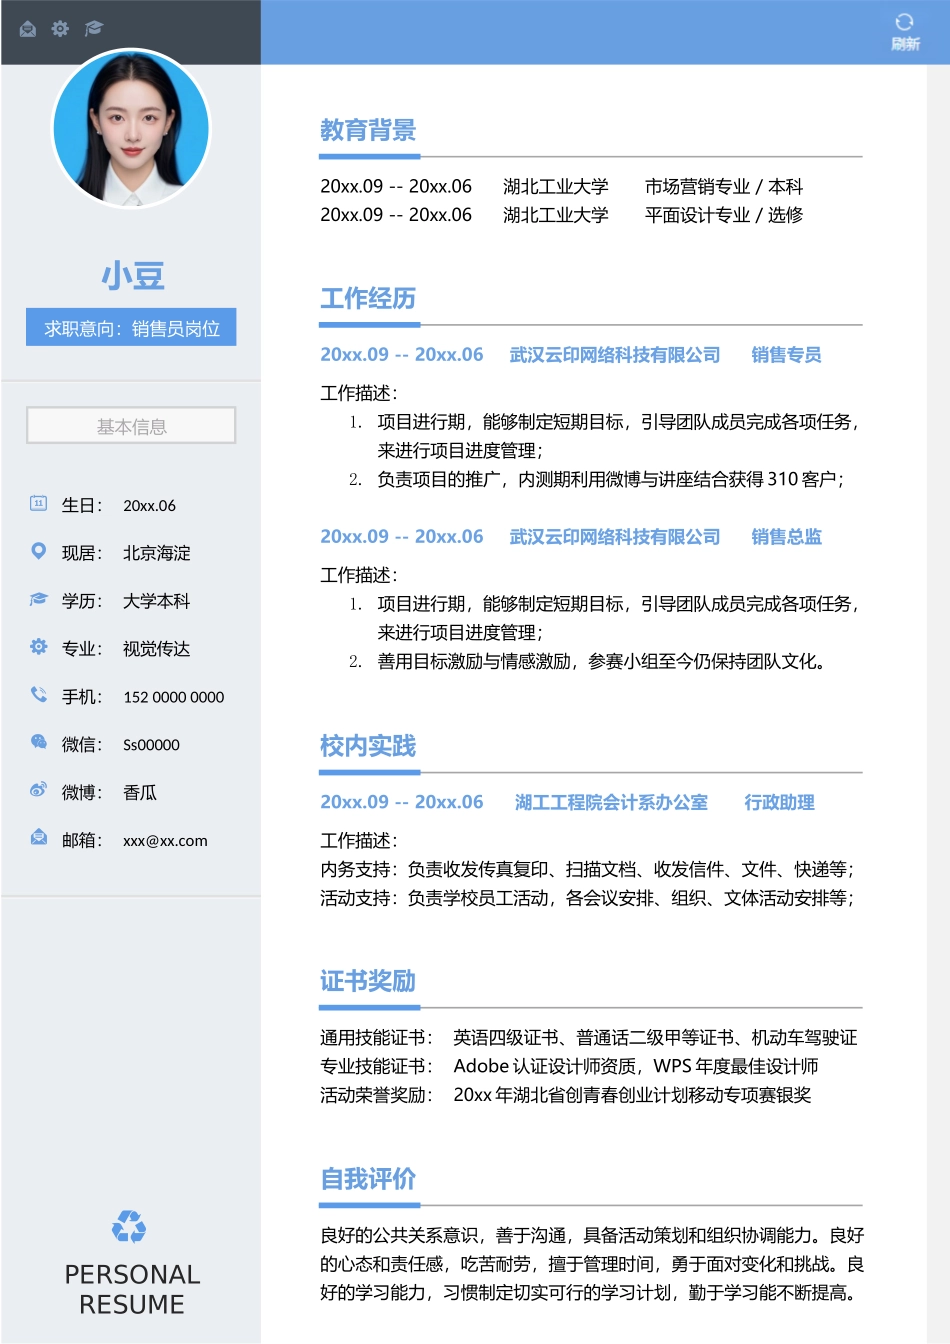Viewport: 950px width, 1344px height.
Task: Click the 证书奖励 section heading
Action: [368, 981]
